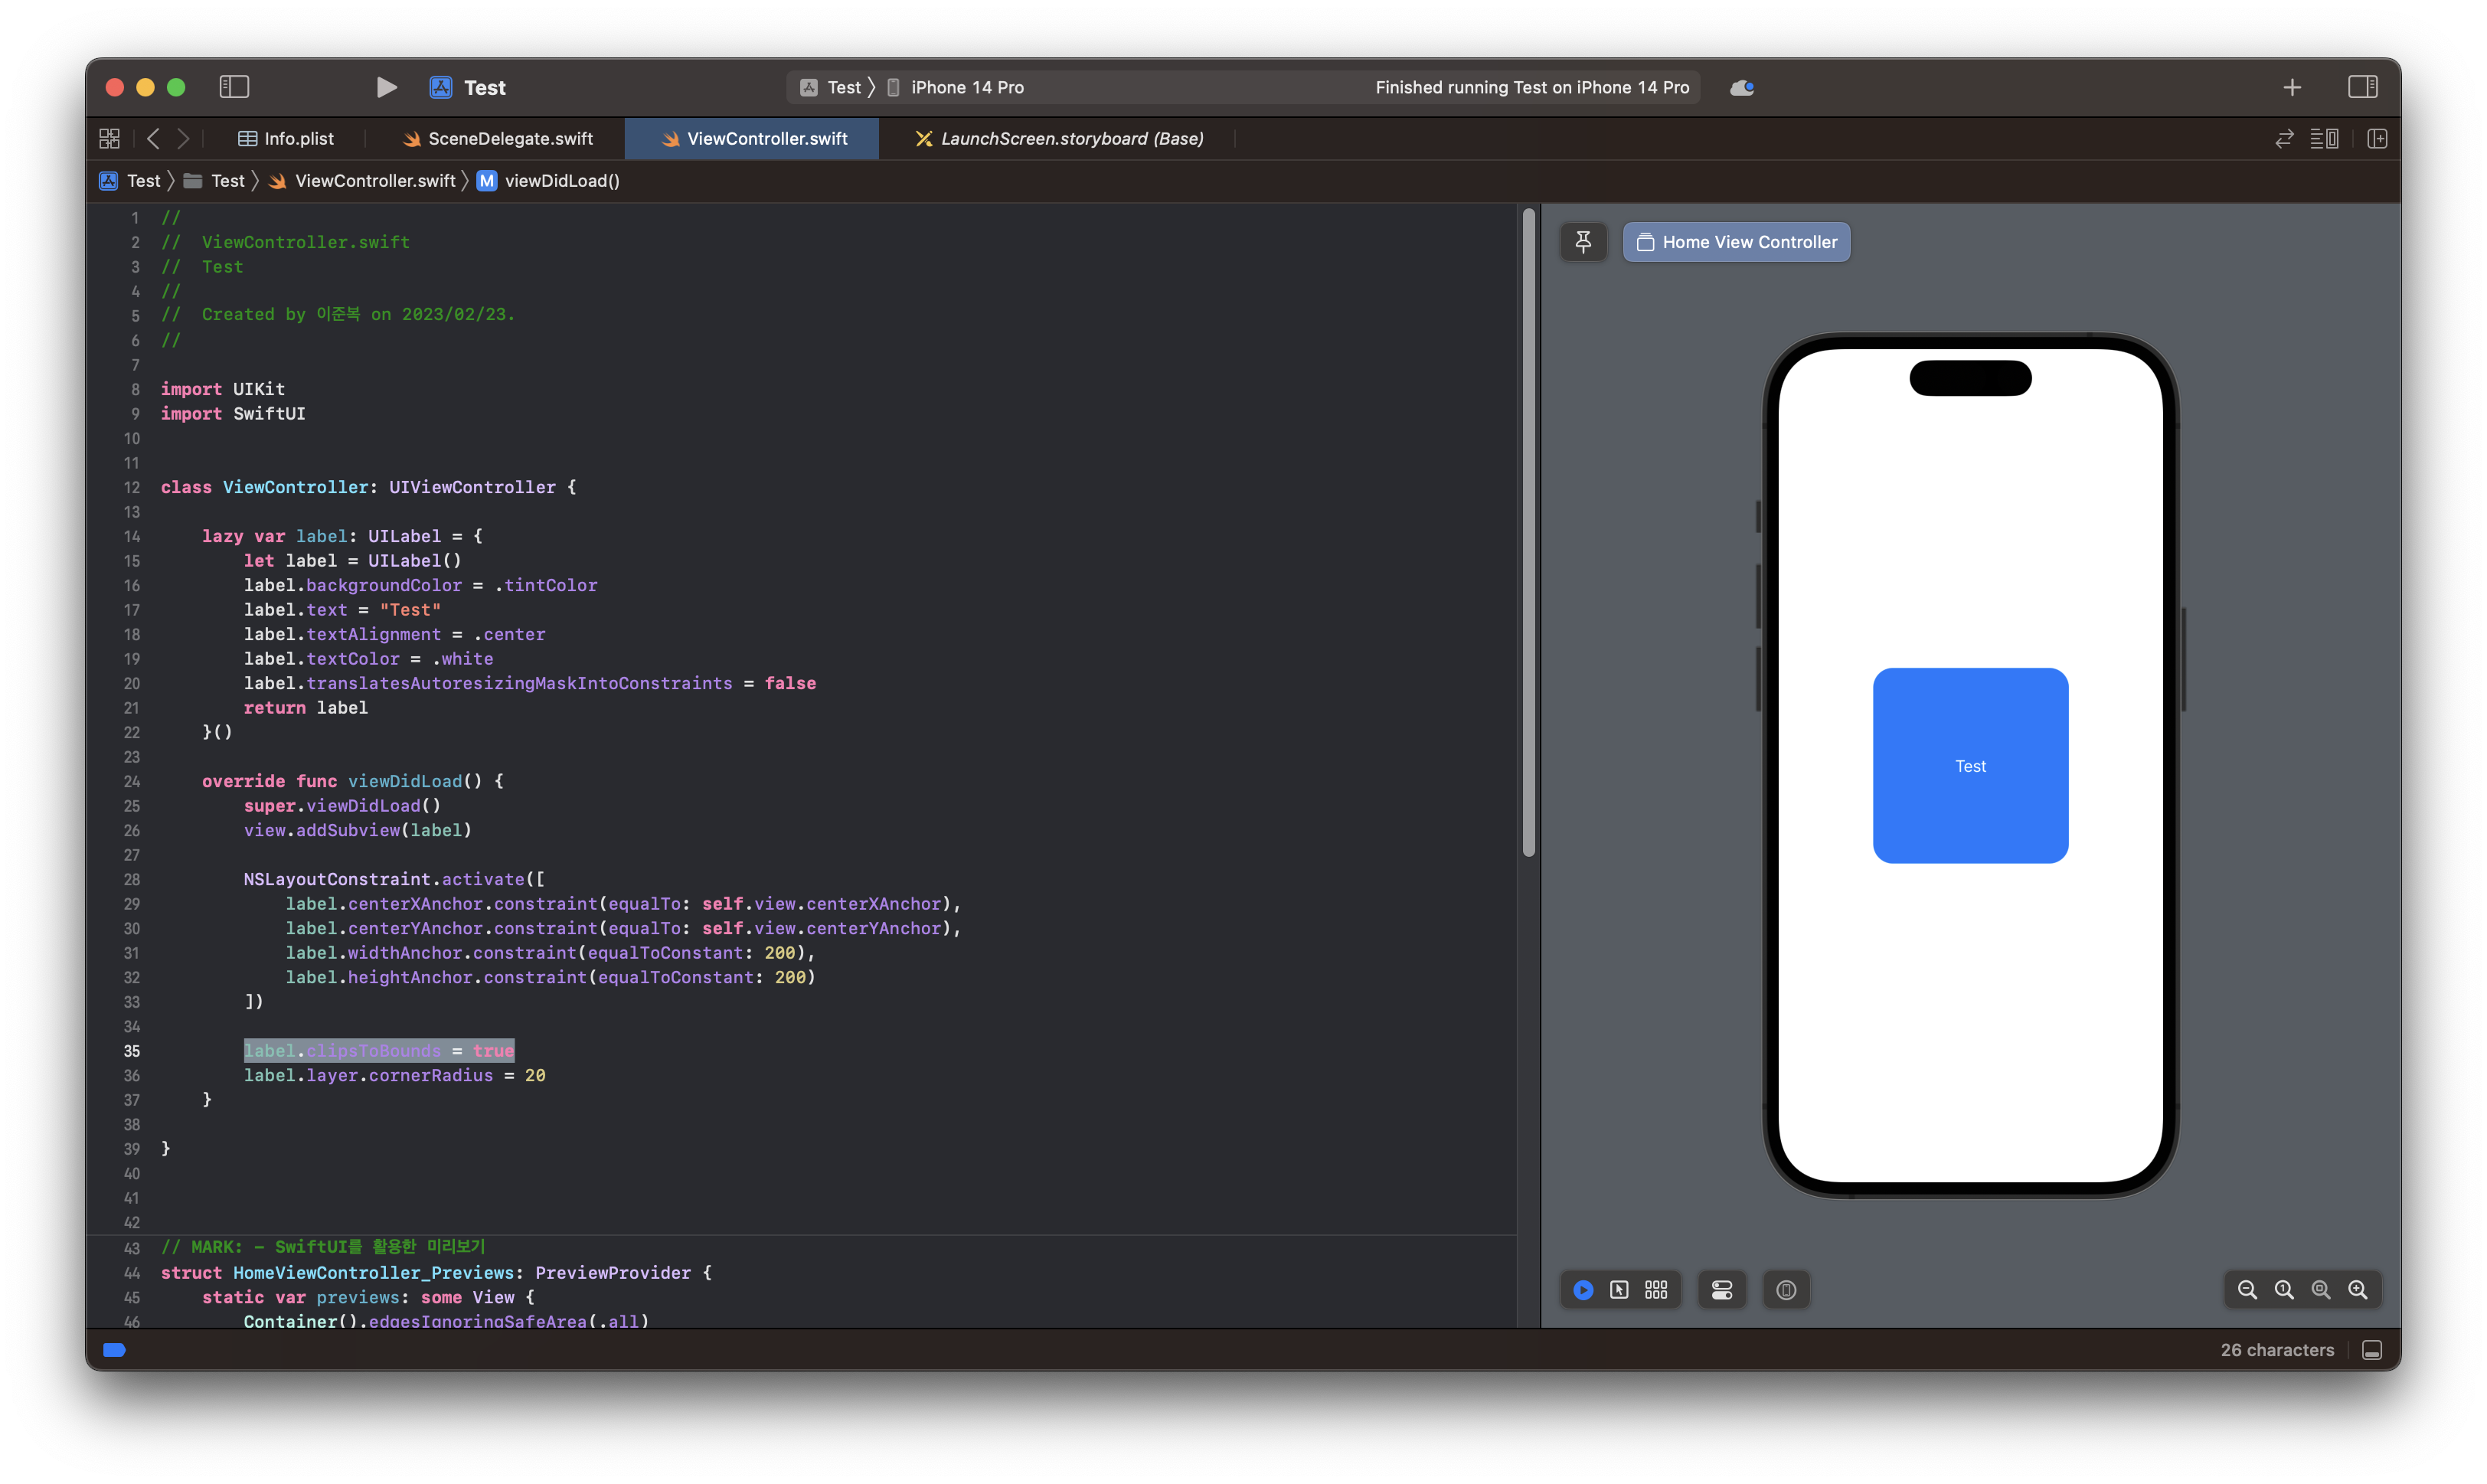
Task: Toggle the inspectors panel
Action: [x=2362, y=87]
